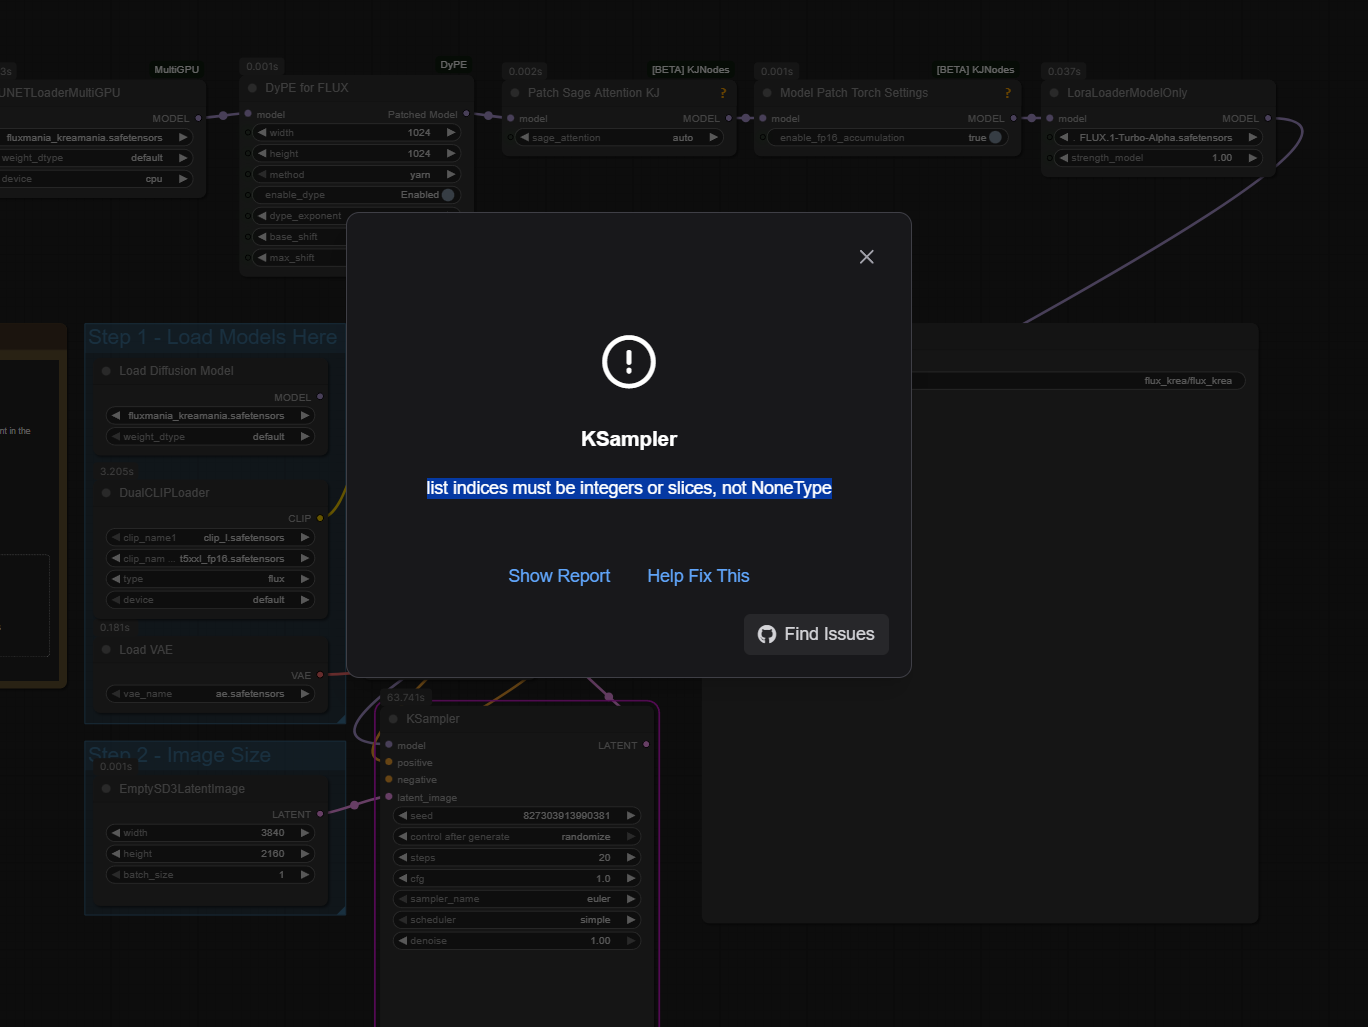Toggle enable_dype switch in DyPE node
The image size is (1368, 1027).
point(448,195)
